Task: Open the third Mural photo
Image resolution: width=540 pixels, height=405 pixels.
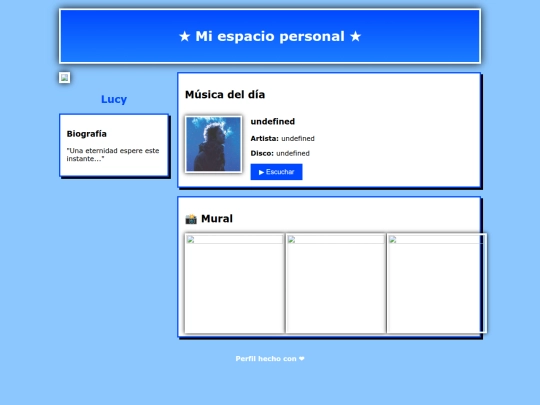Action: tap(437, 283)
